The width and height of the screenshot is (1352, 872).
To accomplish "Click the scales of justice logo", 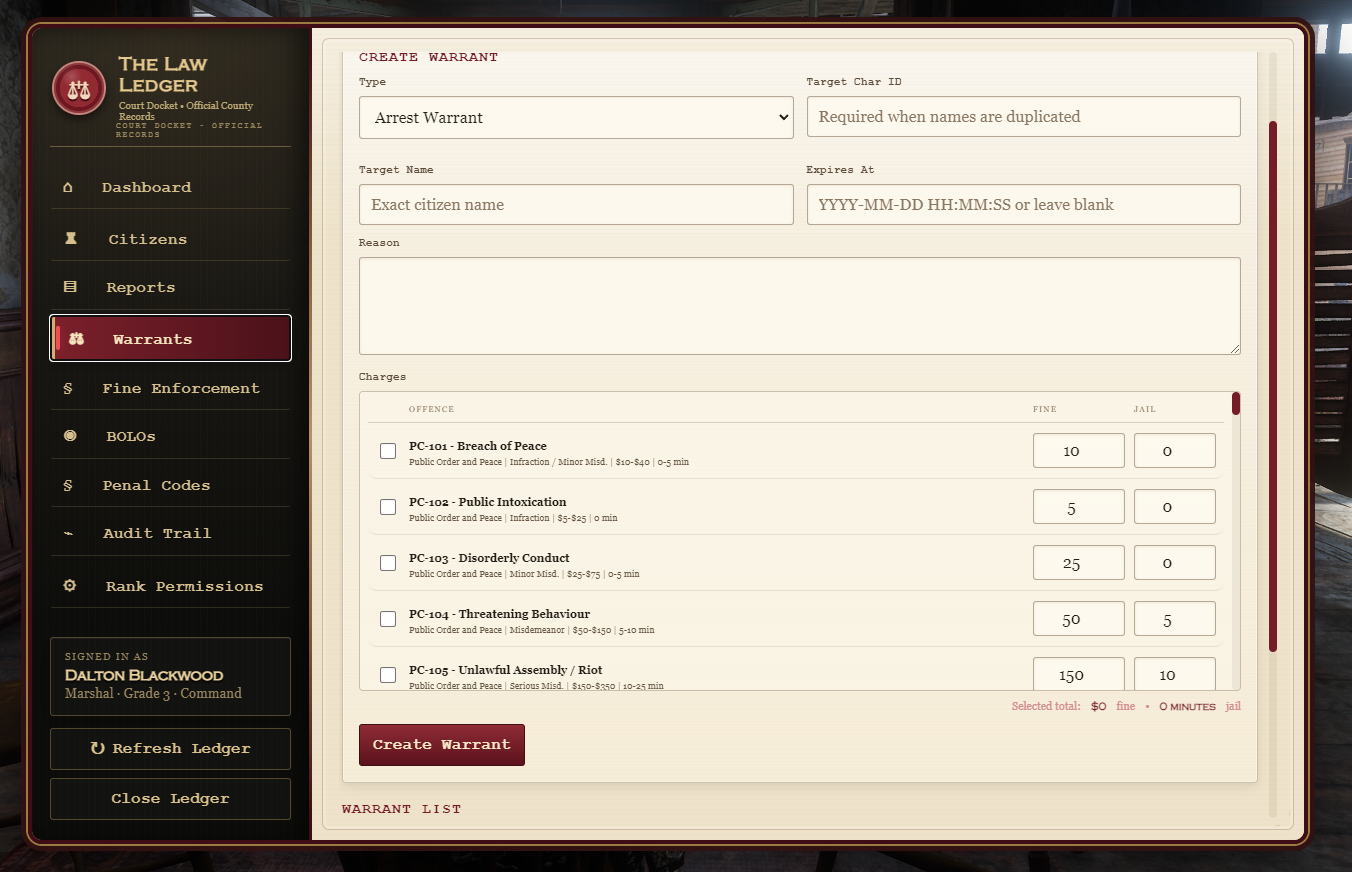I will 79,88.
